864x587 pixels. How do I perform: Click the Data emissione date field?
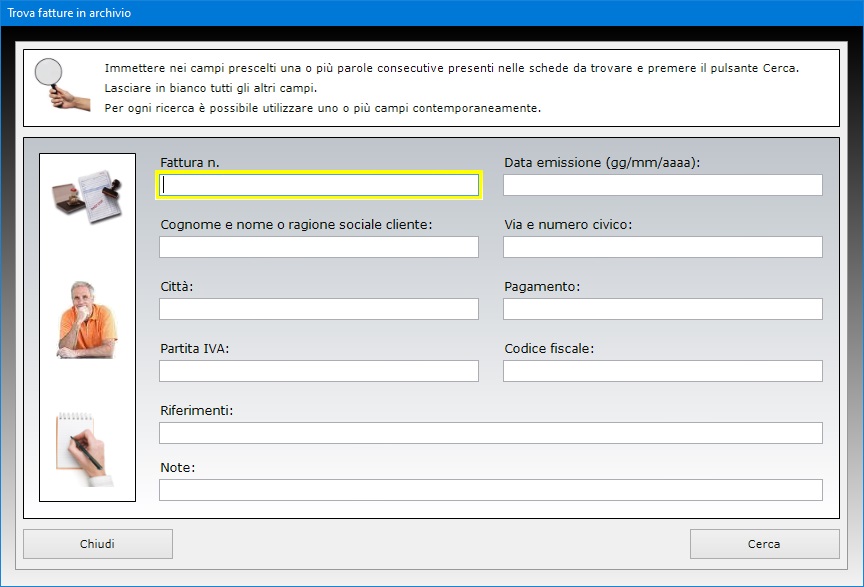(663, 185)
